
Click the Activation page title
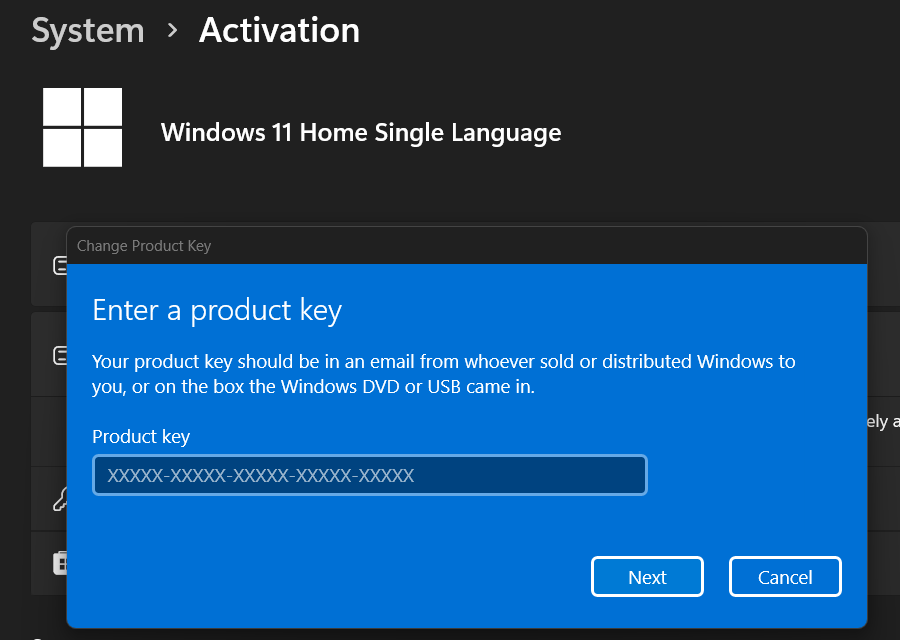(279, 30)
